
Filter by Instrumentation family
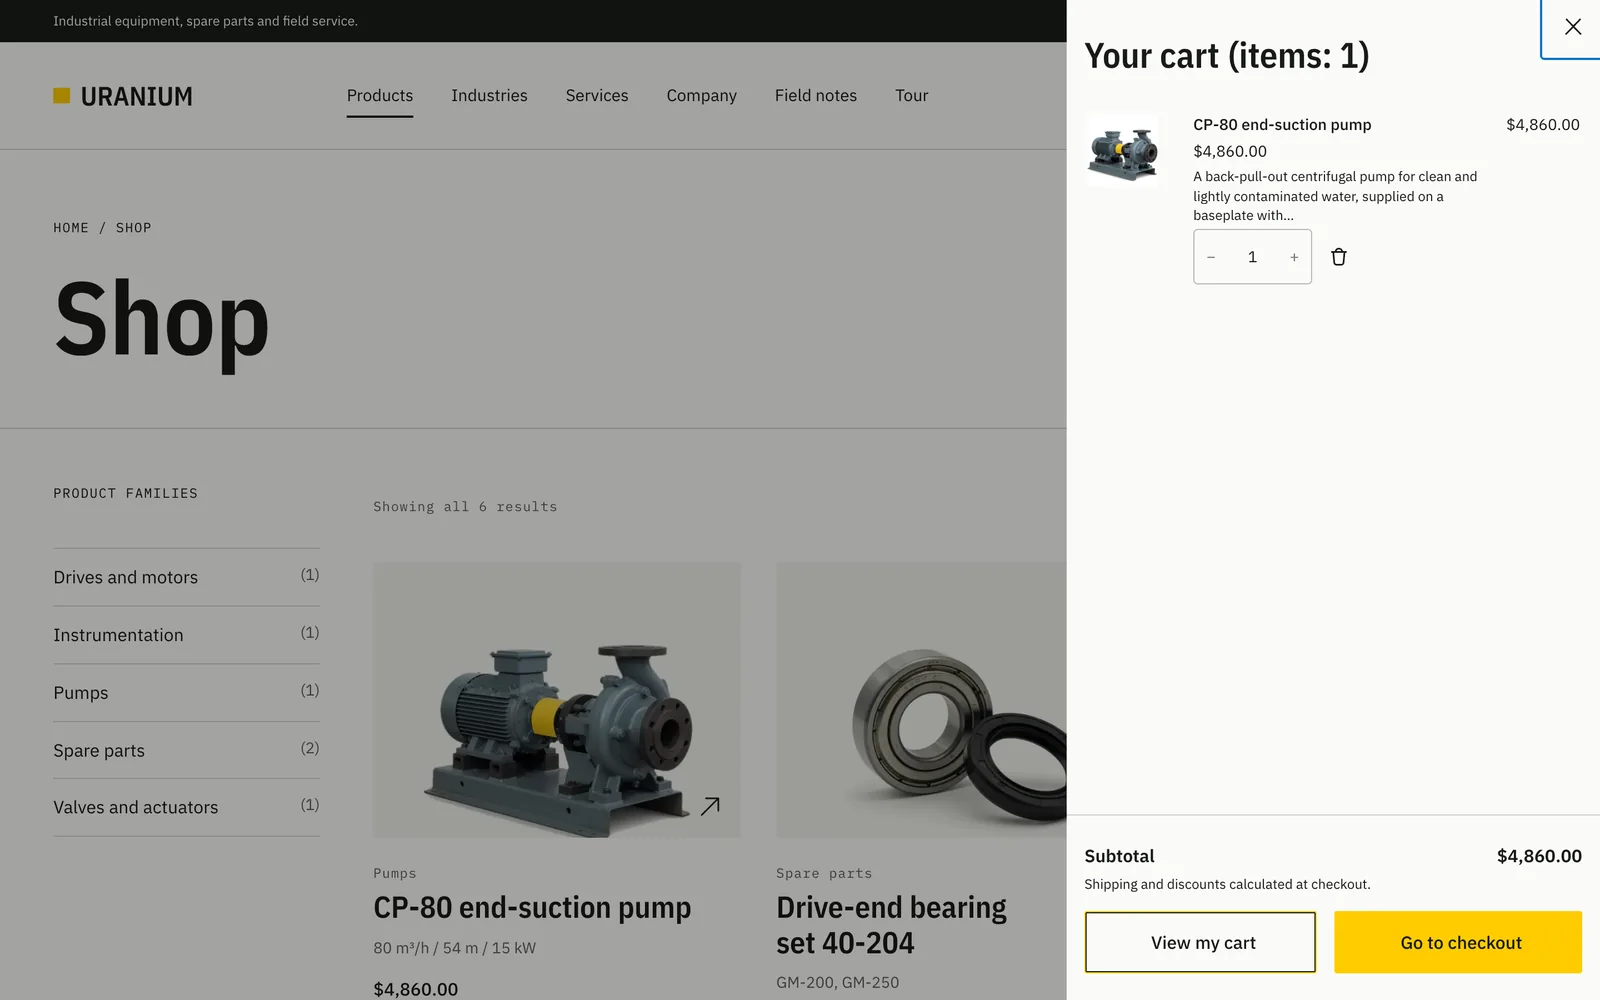coord(186,635)
